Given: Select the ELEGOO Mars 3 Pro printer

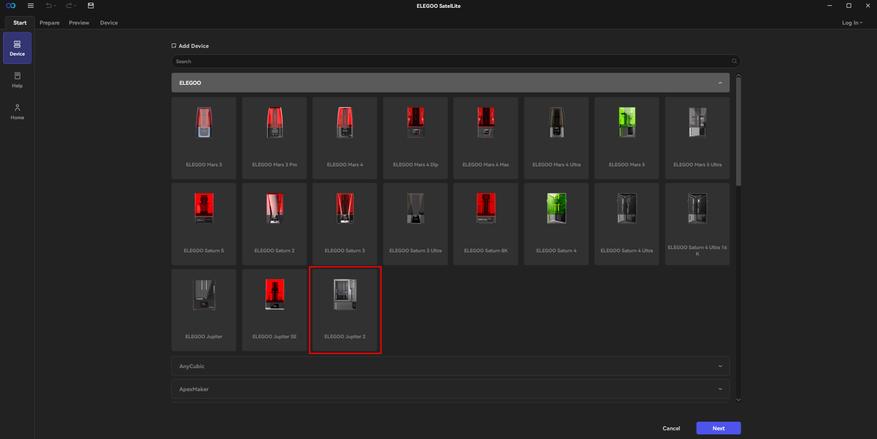Looking at the screenshot, I should point(274,138).
